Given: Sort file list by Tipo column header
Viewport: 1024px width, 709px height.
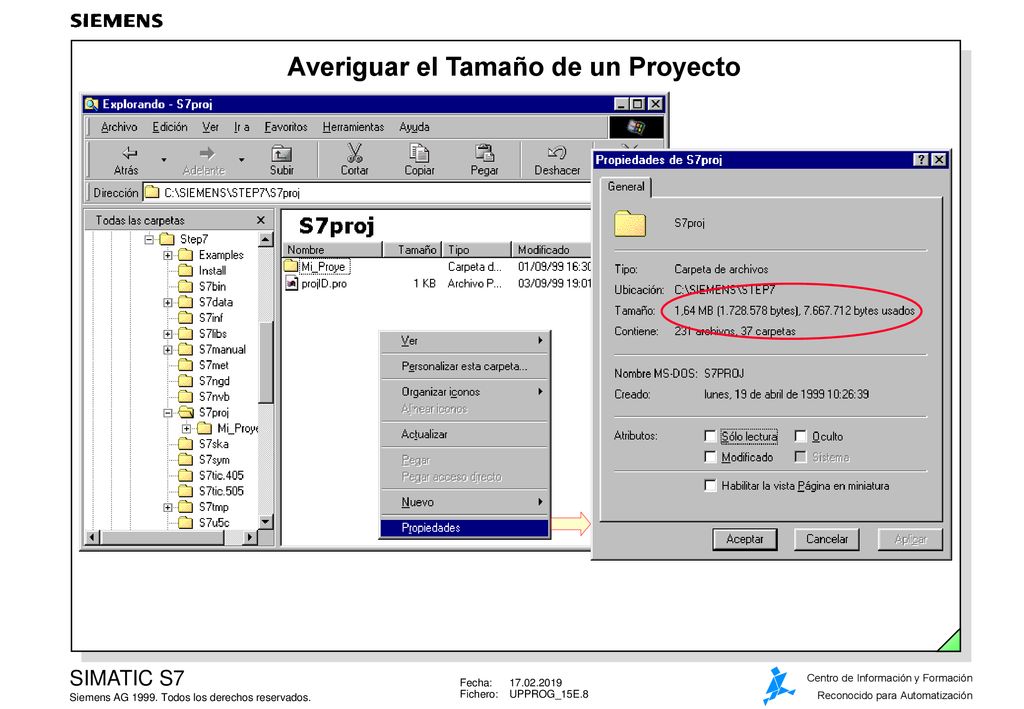Looking at the screenshot, I should pyautogui.click(x=477, y=249).
